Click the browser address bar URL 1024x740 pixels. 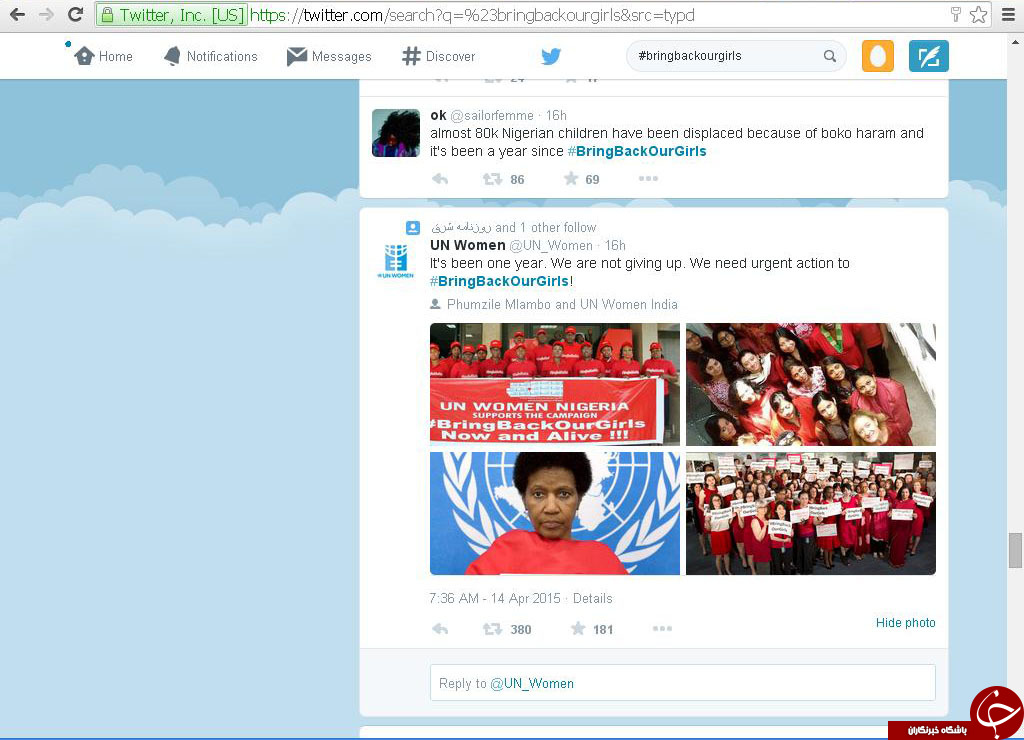[472, 15]
